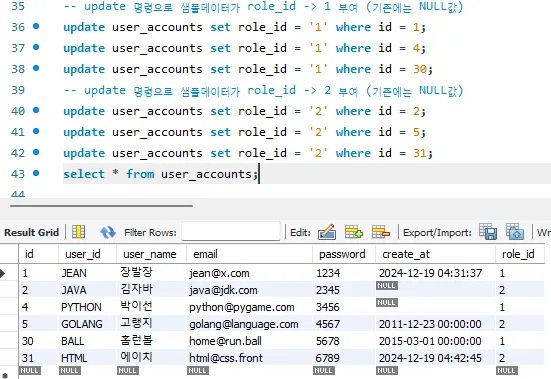
Task: Click the Delete selected rows icon
Action: [381, 232]
